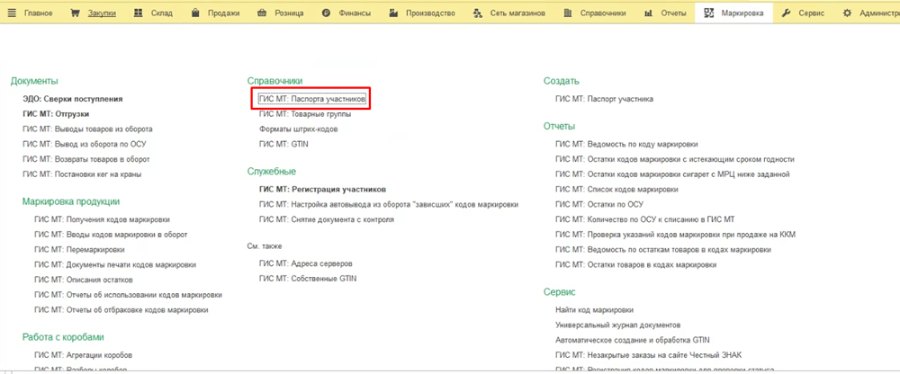The image size is (900, 374).
Task: Open the Сервис section with wrench
Action: coord(803,13)
